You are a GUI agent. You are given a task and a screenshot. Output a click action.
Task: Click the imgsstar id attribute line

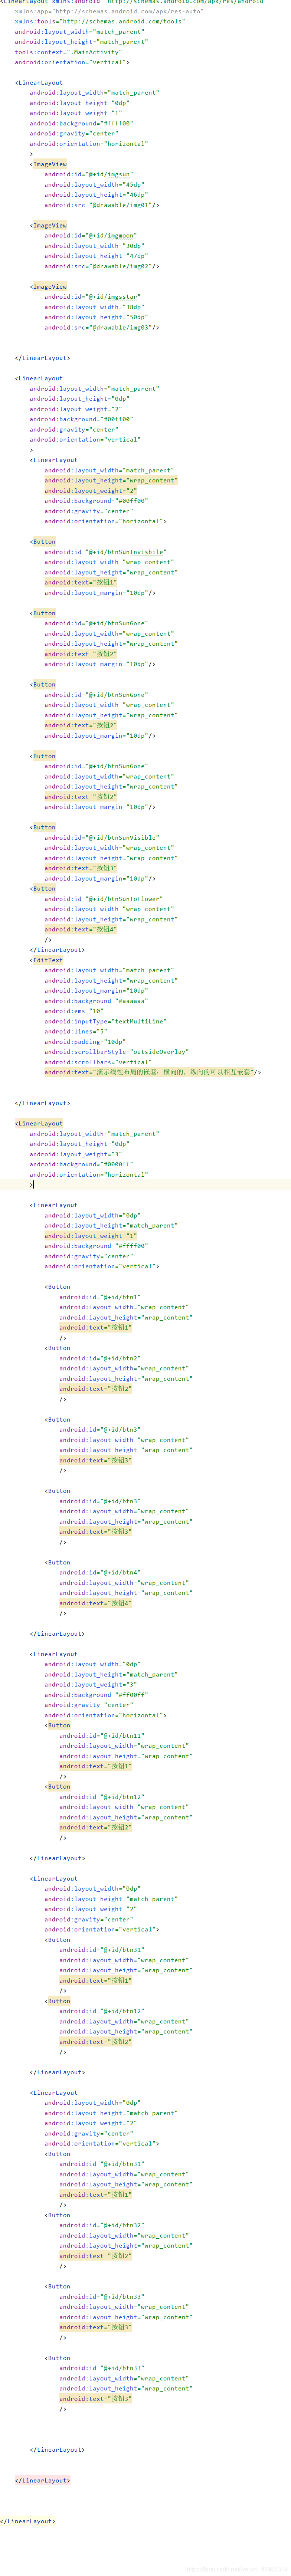(x=92, y=297)
